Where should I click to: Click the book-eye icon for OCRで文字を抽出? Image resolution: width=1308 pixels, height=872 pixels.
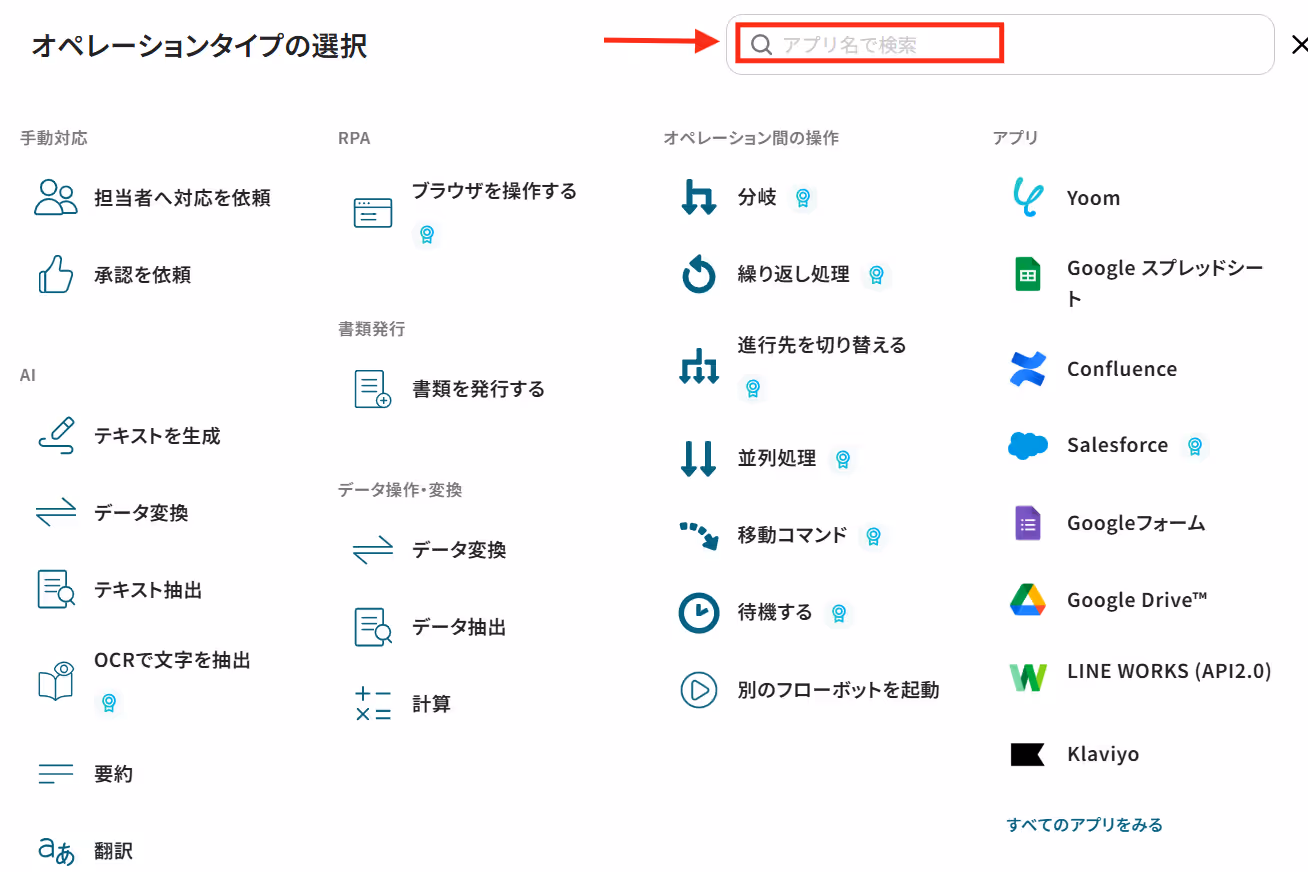coord(56,680)
